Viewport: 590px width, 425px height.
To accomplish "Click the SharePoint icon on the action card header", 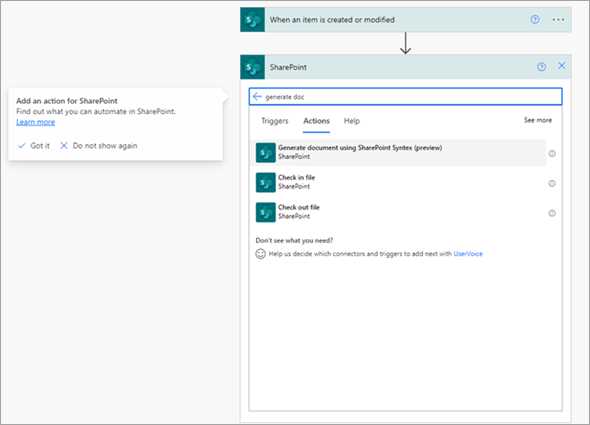I will pos(252,67).
